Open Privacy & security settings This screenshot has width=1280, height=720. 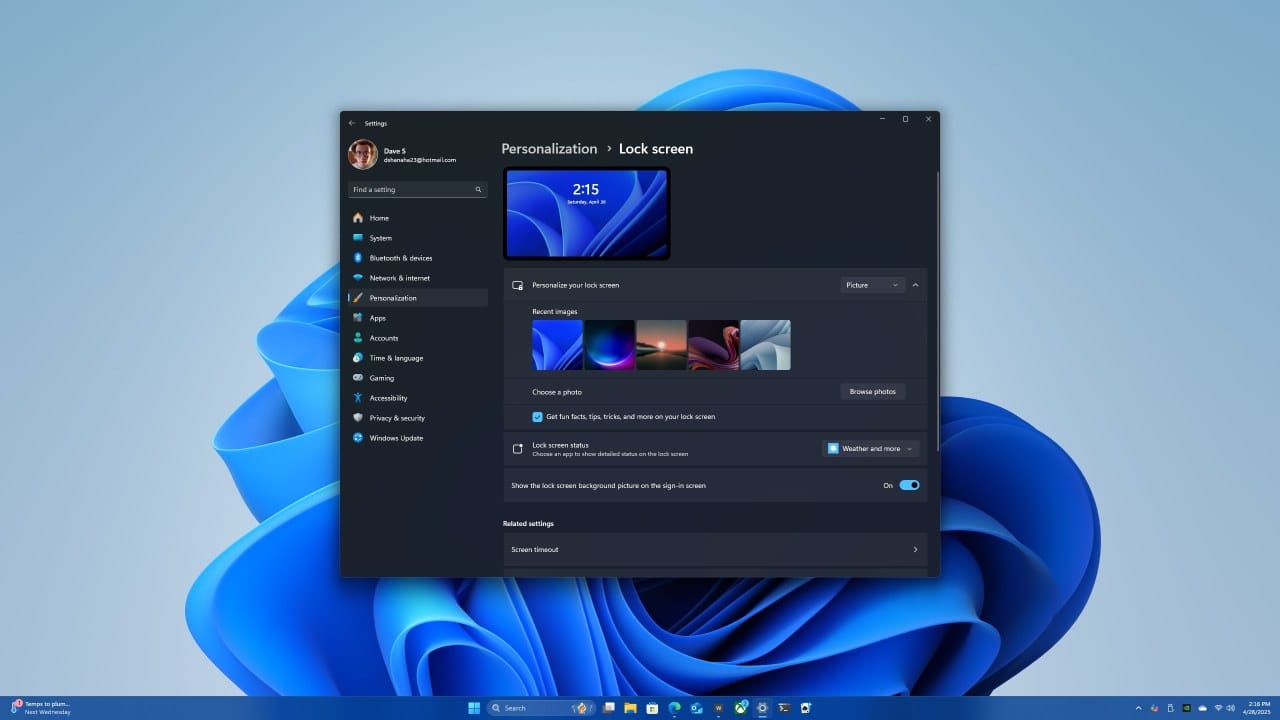pyautogui.click(x=396, y=418)
